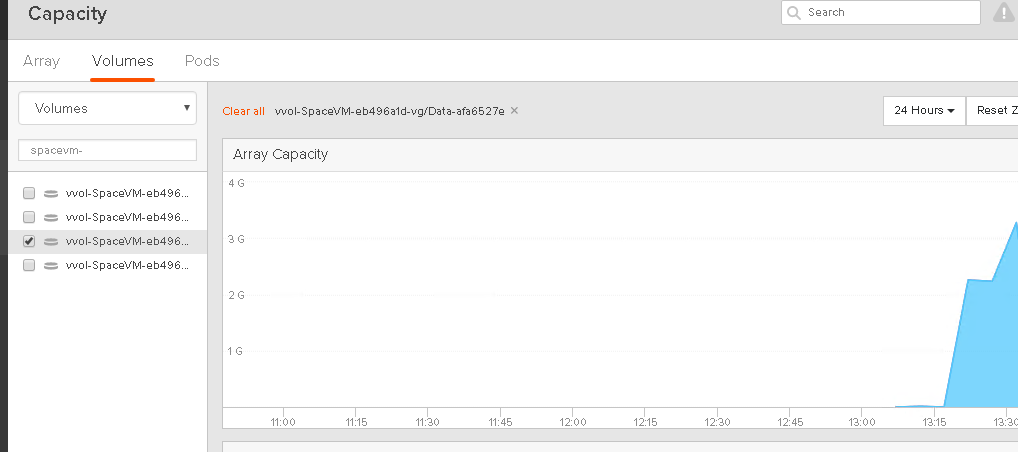Screen dimensions: 1018x452
Task: Remove the Data-afa6527e volume filter chip
Action: [x=514, y=111]
